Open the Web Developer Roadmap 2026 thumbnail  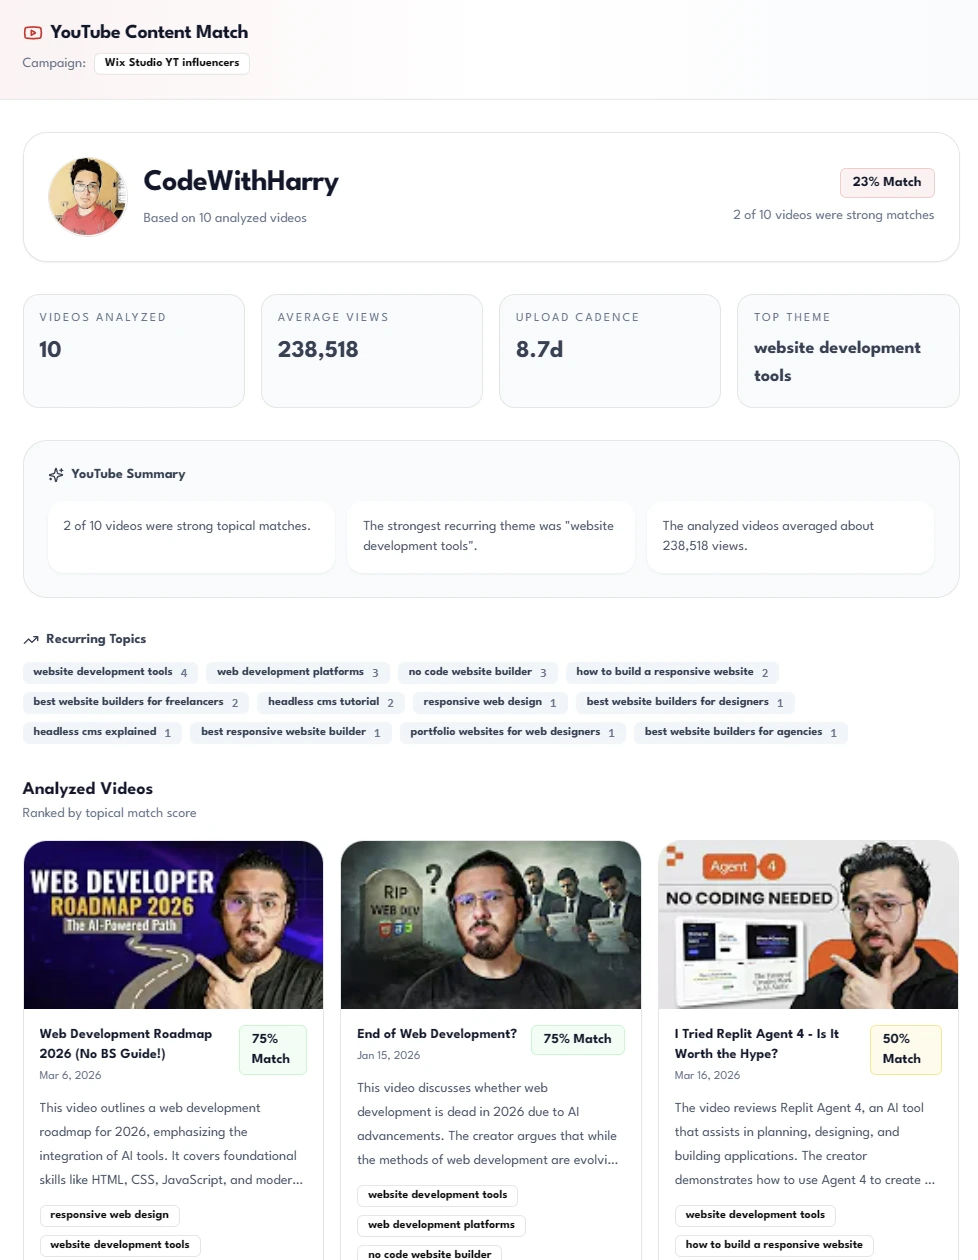coord(174,925)
